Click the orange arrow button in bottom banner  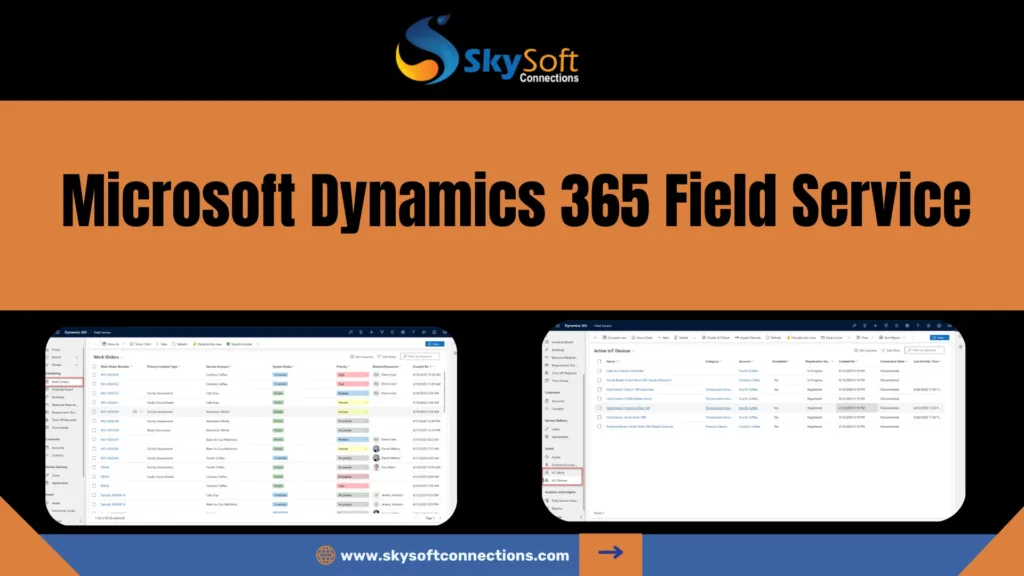(611, 553)
